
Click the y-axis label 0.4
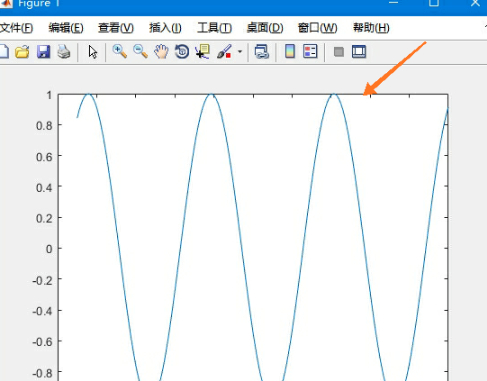coord(44,188)
